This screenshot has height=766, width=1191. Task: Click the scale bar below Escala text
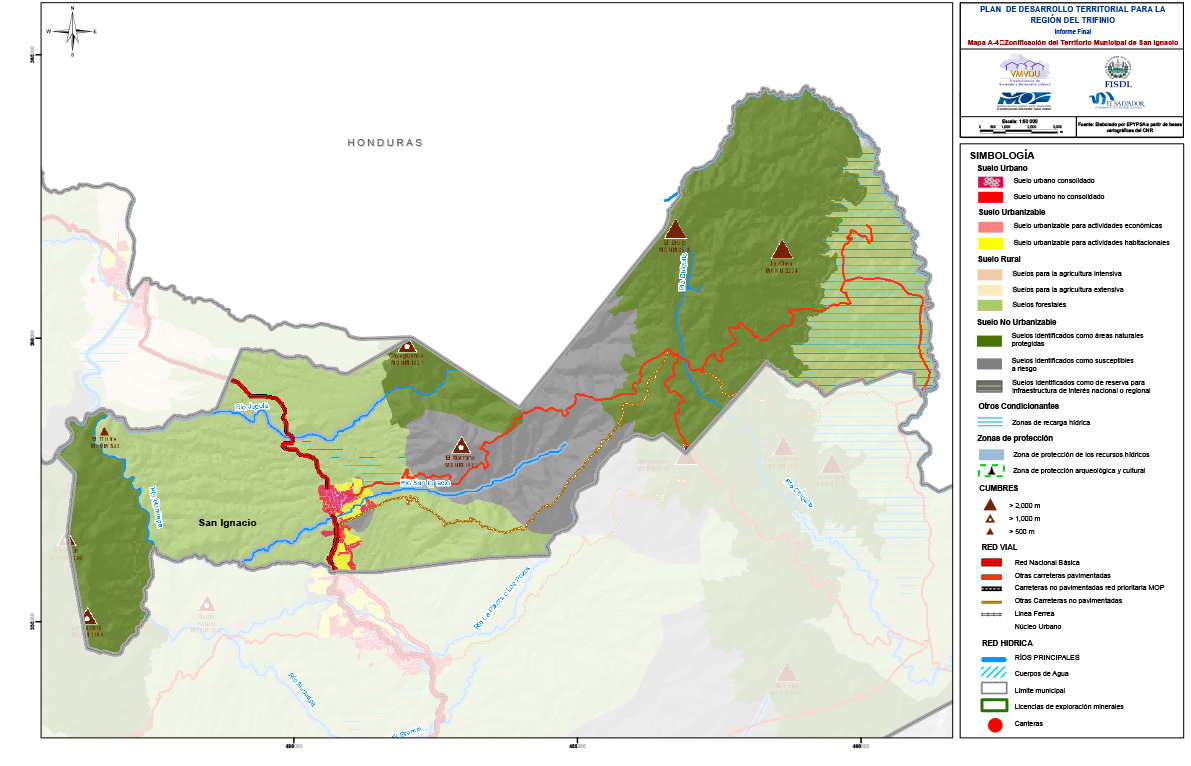point(1017,129)
